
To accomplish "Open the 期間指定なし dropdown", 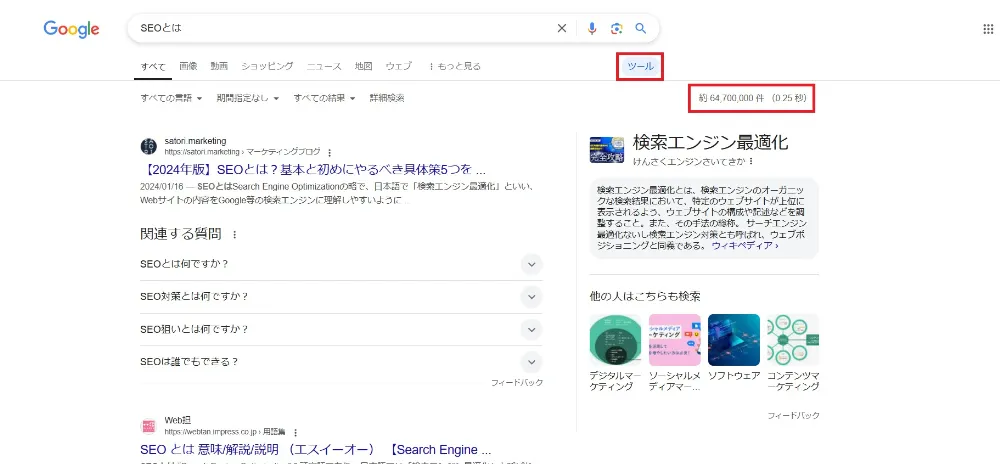I will (248, 98).
